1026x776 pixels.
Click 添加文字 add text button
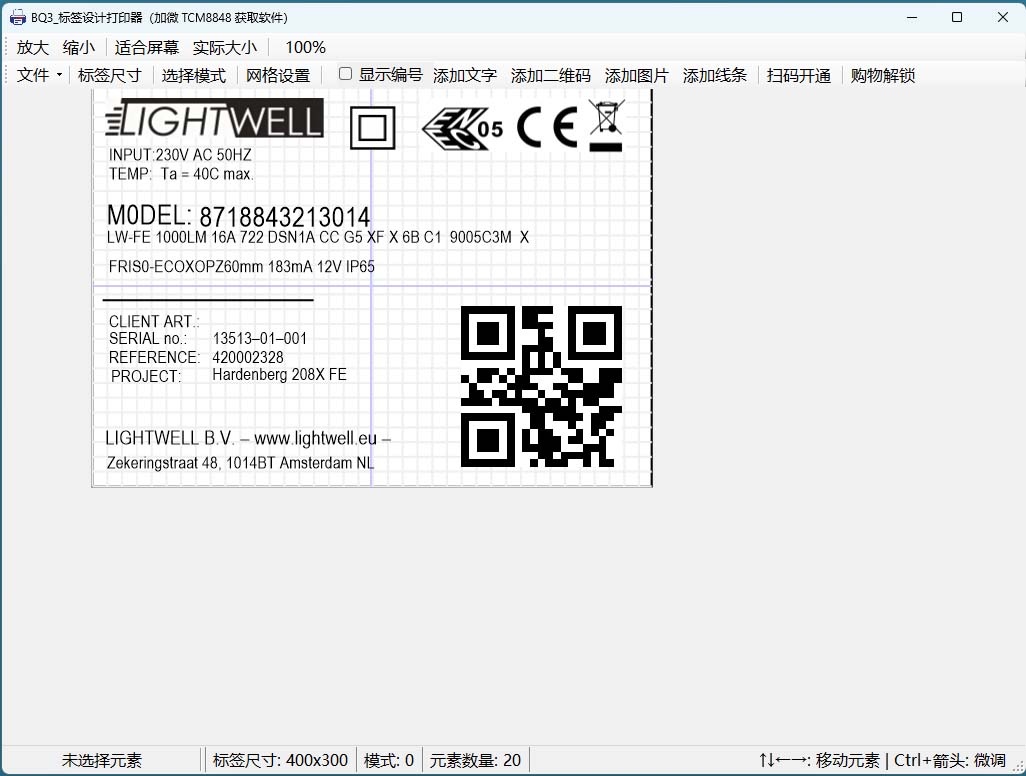[x=465, y=75]
